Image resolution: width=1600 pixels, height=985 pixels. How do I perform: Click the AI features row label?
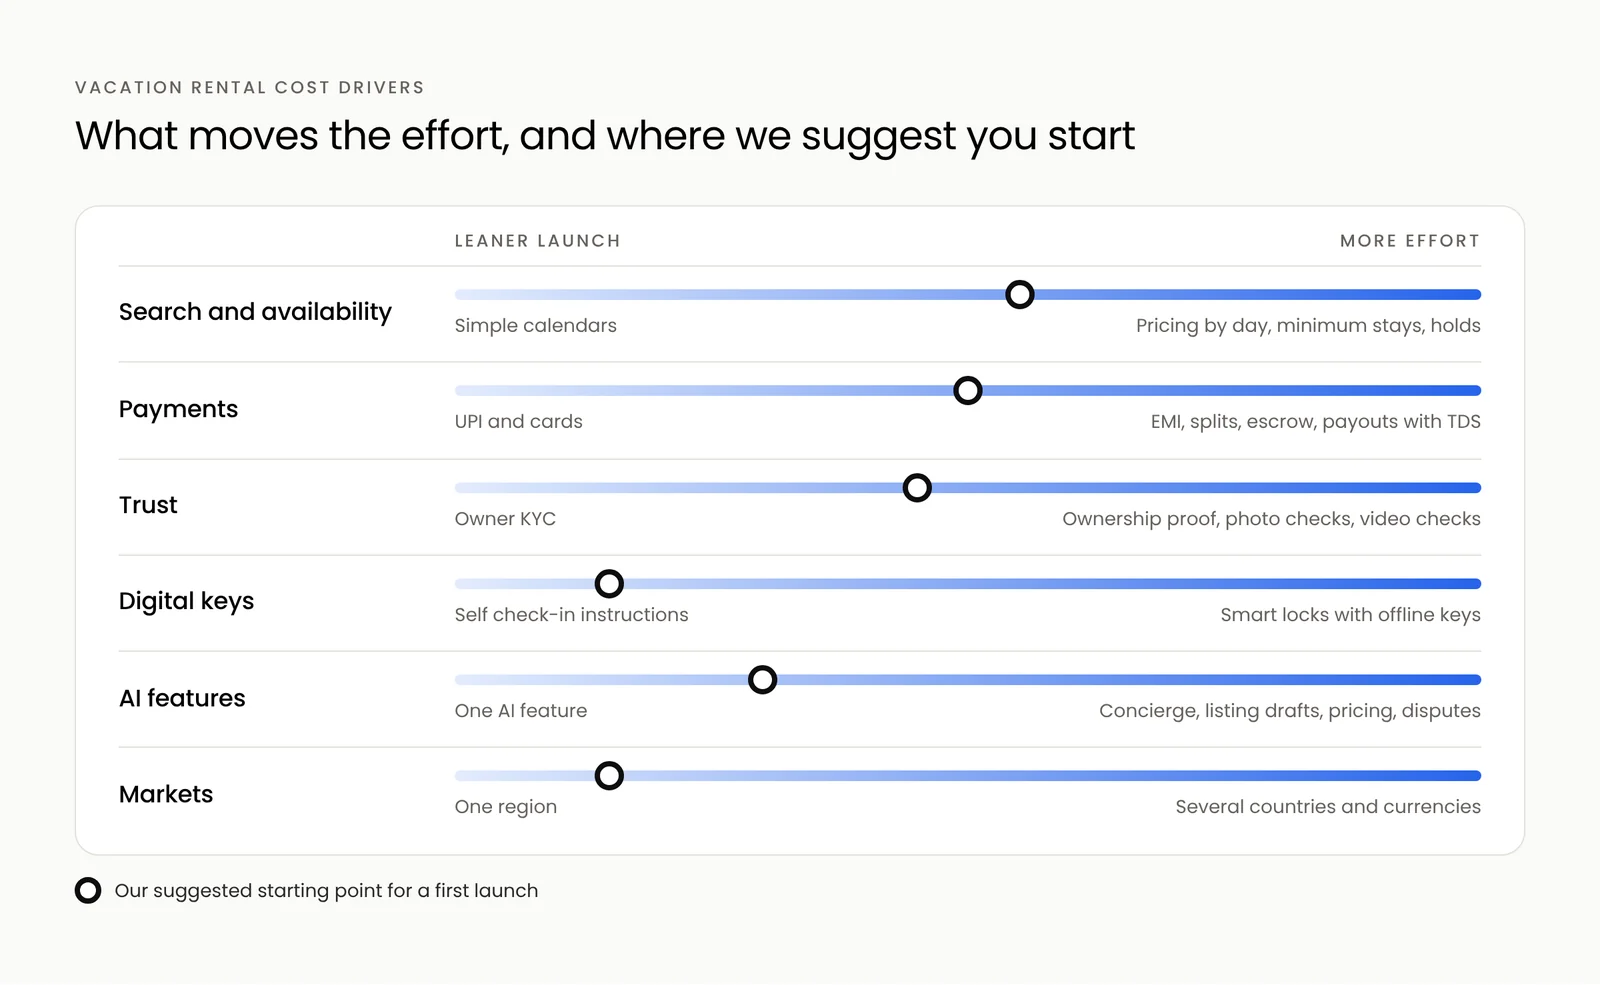182,698
